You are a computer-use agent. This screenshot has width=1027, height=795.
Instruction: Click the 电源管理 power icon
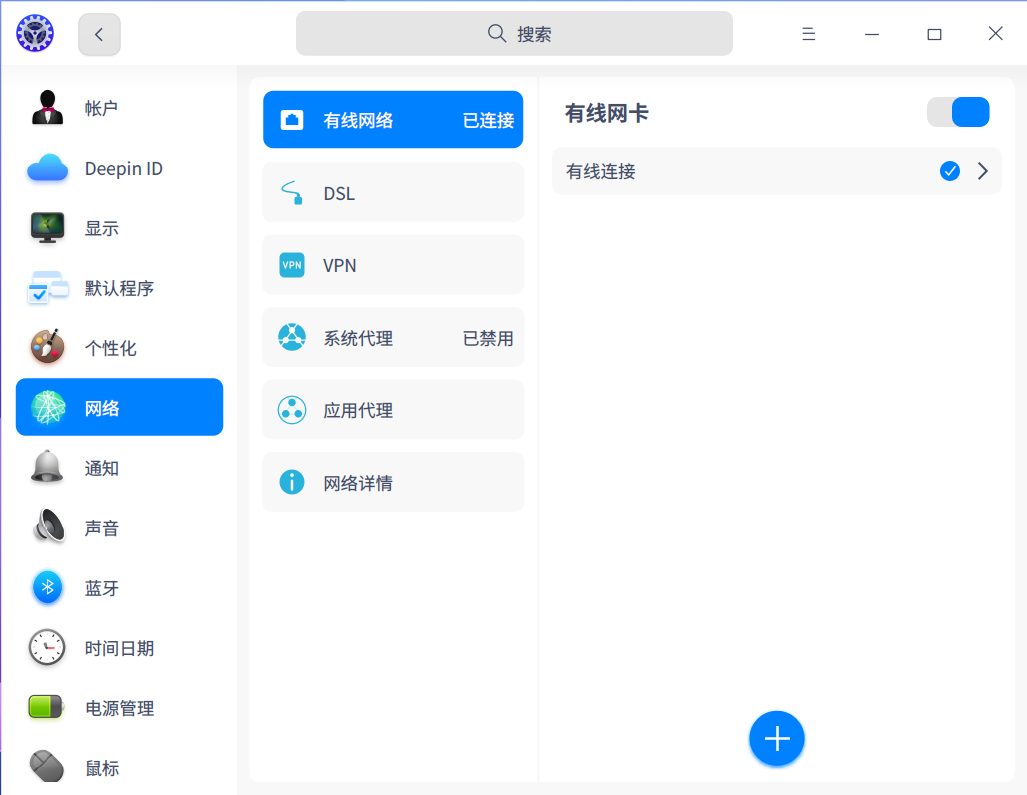[x=47, y=707]
